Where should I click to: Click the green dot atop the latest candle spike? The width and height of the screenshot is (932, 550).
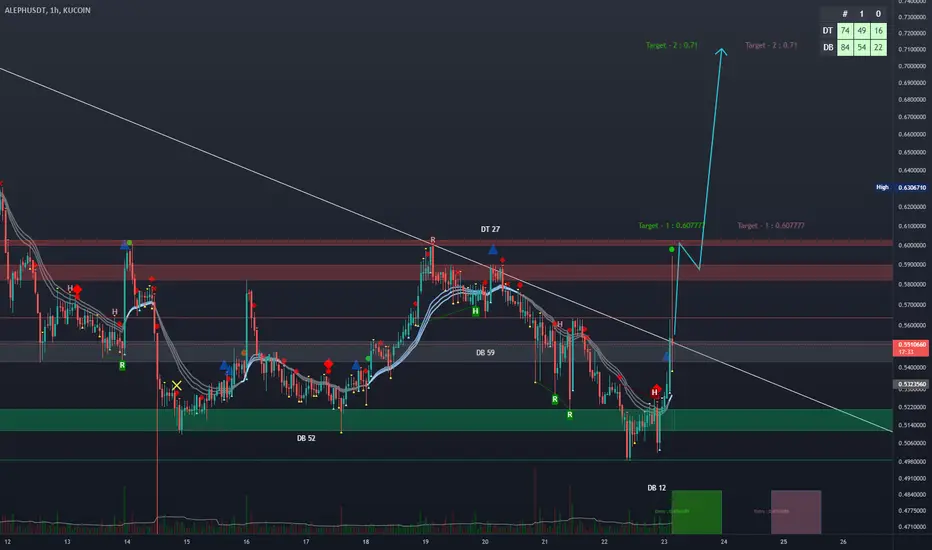[x=672, y=249]
